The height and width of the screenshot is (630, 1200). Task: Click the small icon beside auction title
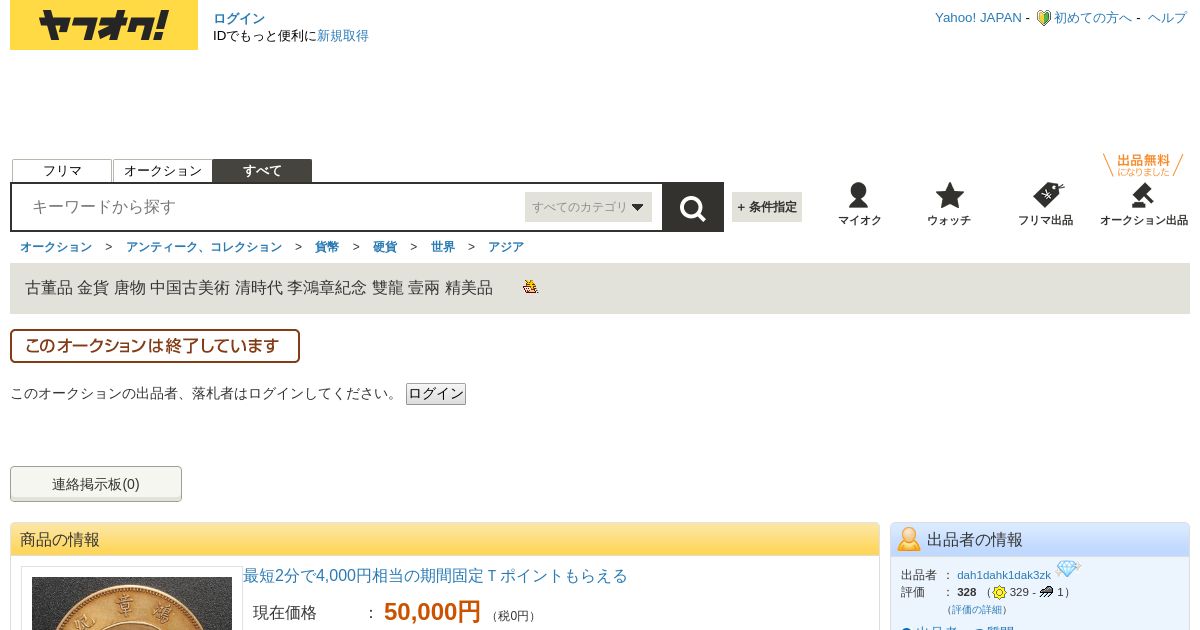point(530,287)
